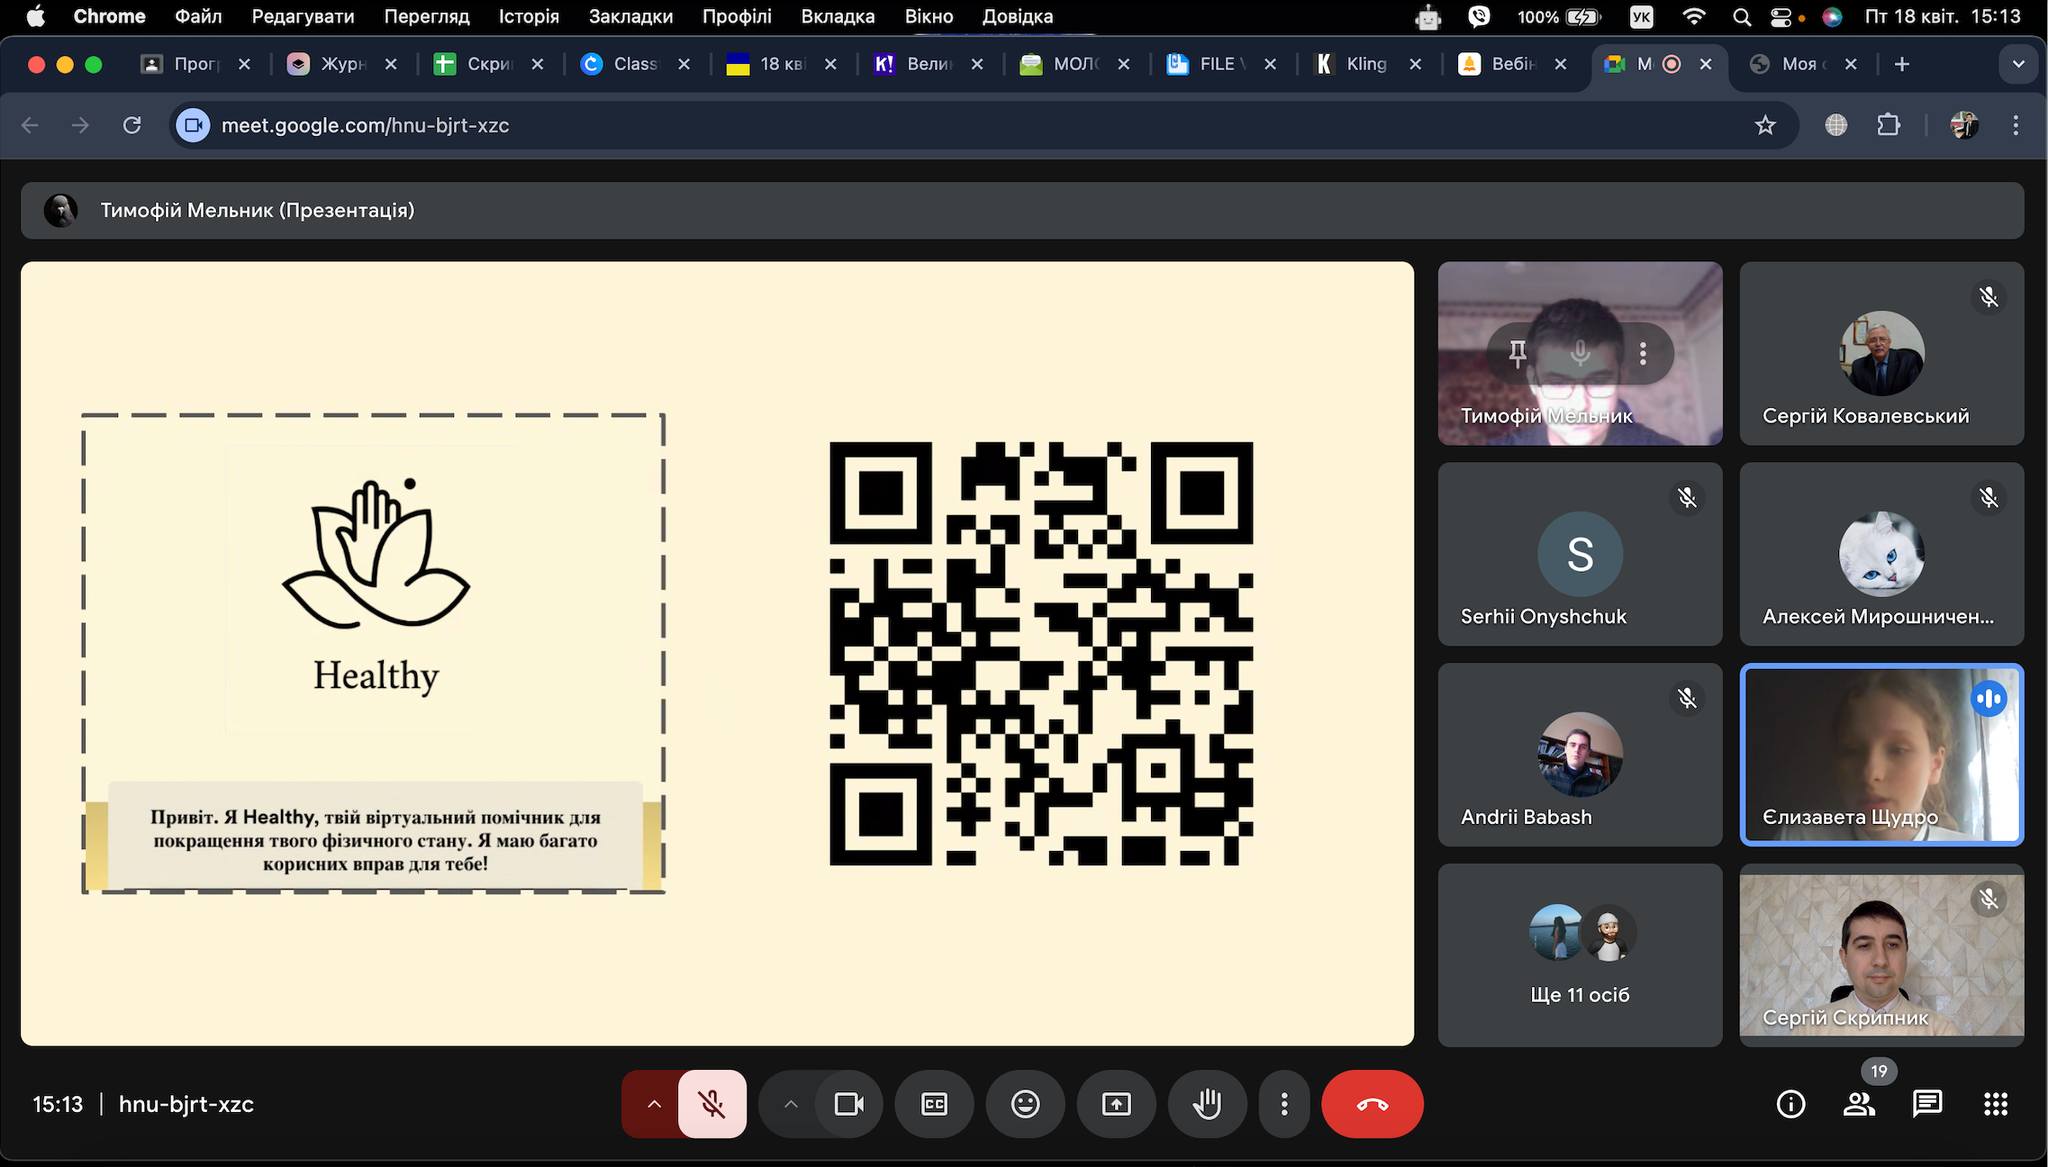Screen dimensions: 2048x1167
Task: Close the Kling tab
Action: pos(1415,64)
